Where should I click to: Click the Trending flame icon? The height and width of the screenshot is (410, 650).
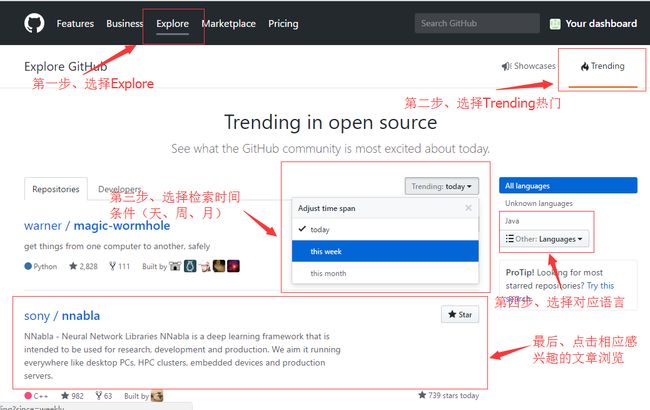coord(585,66)
